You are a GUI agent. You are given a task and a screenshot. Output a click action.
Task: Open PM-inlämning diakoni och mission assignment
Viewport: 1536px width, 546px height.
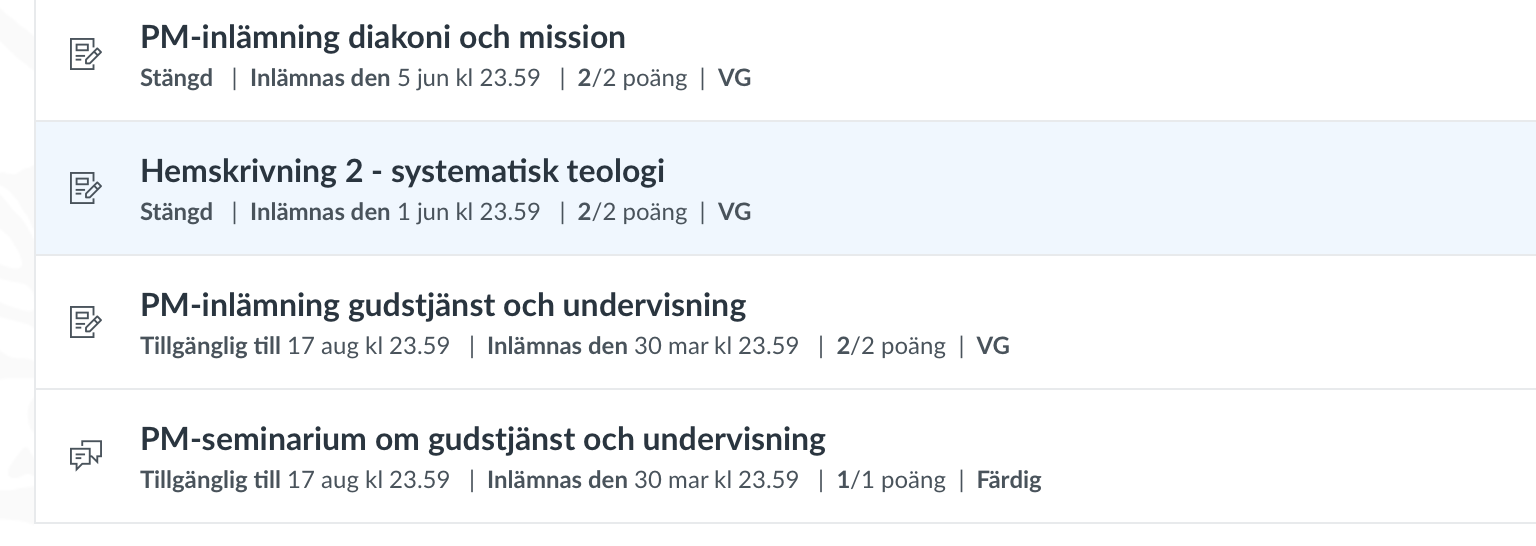(383, 37)
